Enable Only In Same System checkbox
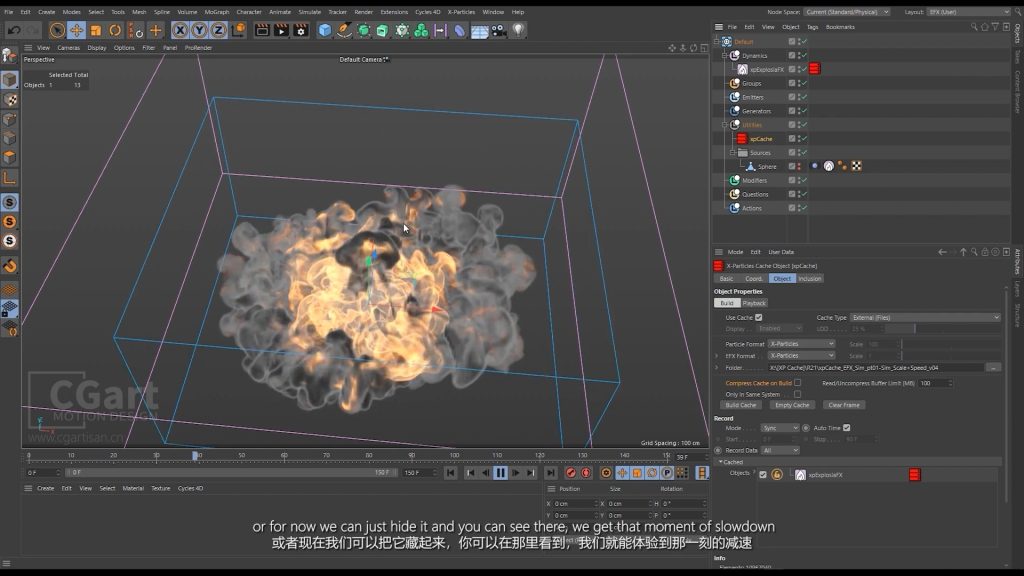 tap(797, 394)
